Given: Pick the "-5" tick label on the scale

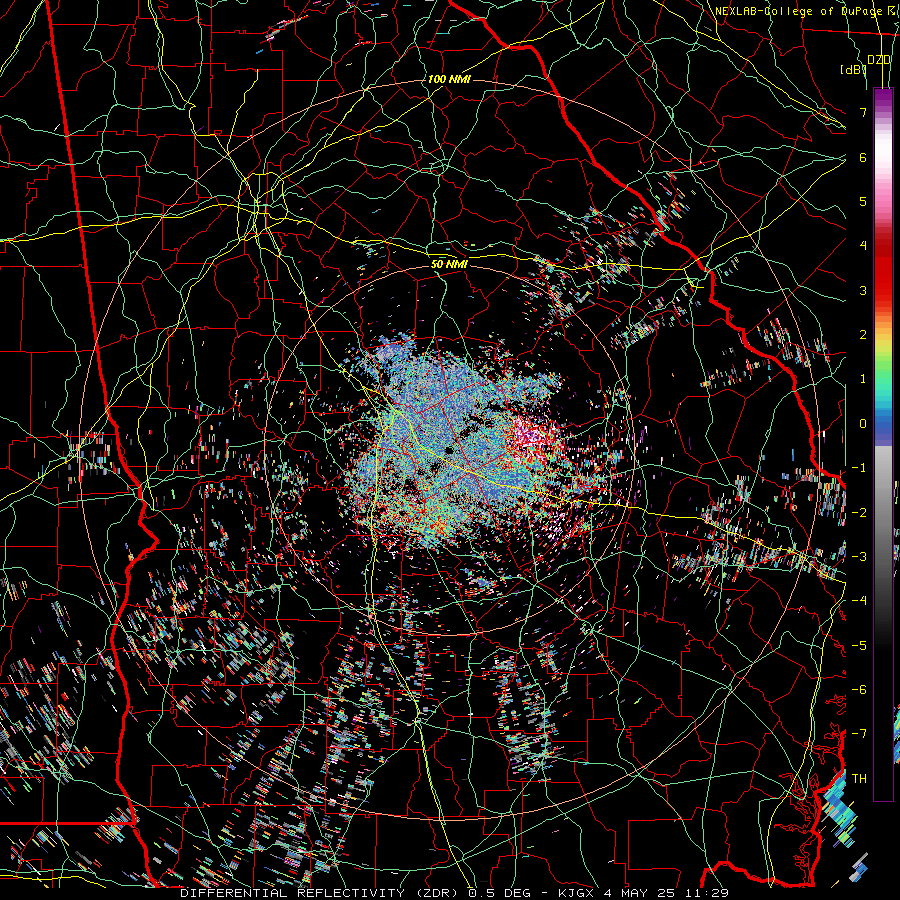Looking at the screenshot, I should (x=859, y=646).
